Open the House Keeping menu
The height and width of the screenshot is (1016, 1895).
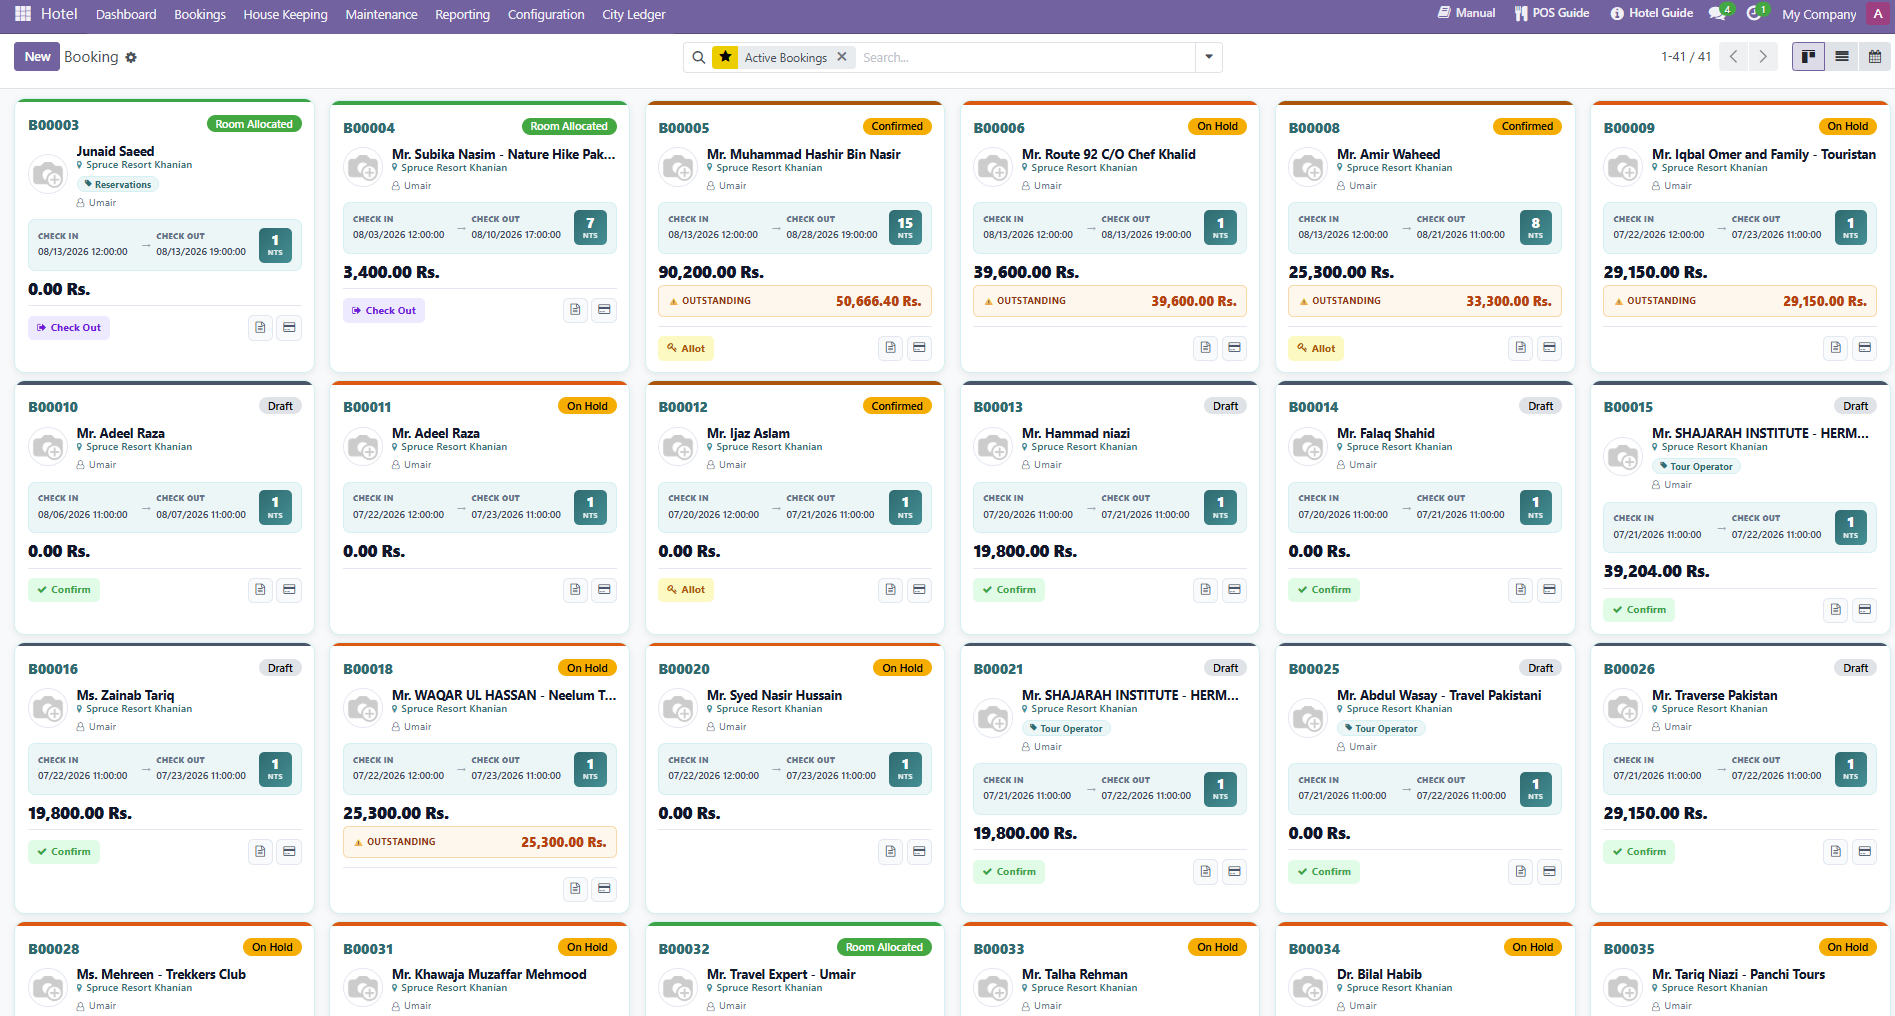click(285, 14)
